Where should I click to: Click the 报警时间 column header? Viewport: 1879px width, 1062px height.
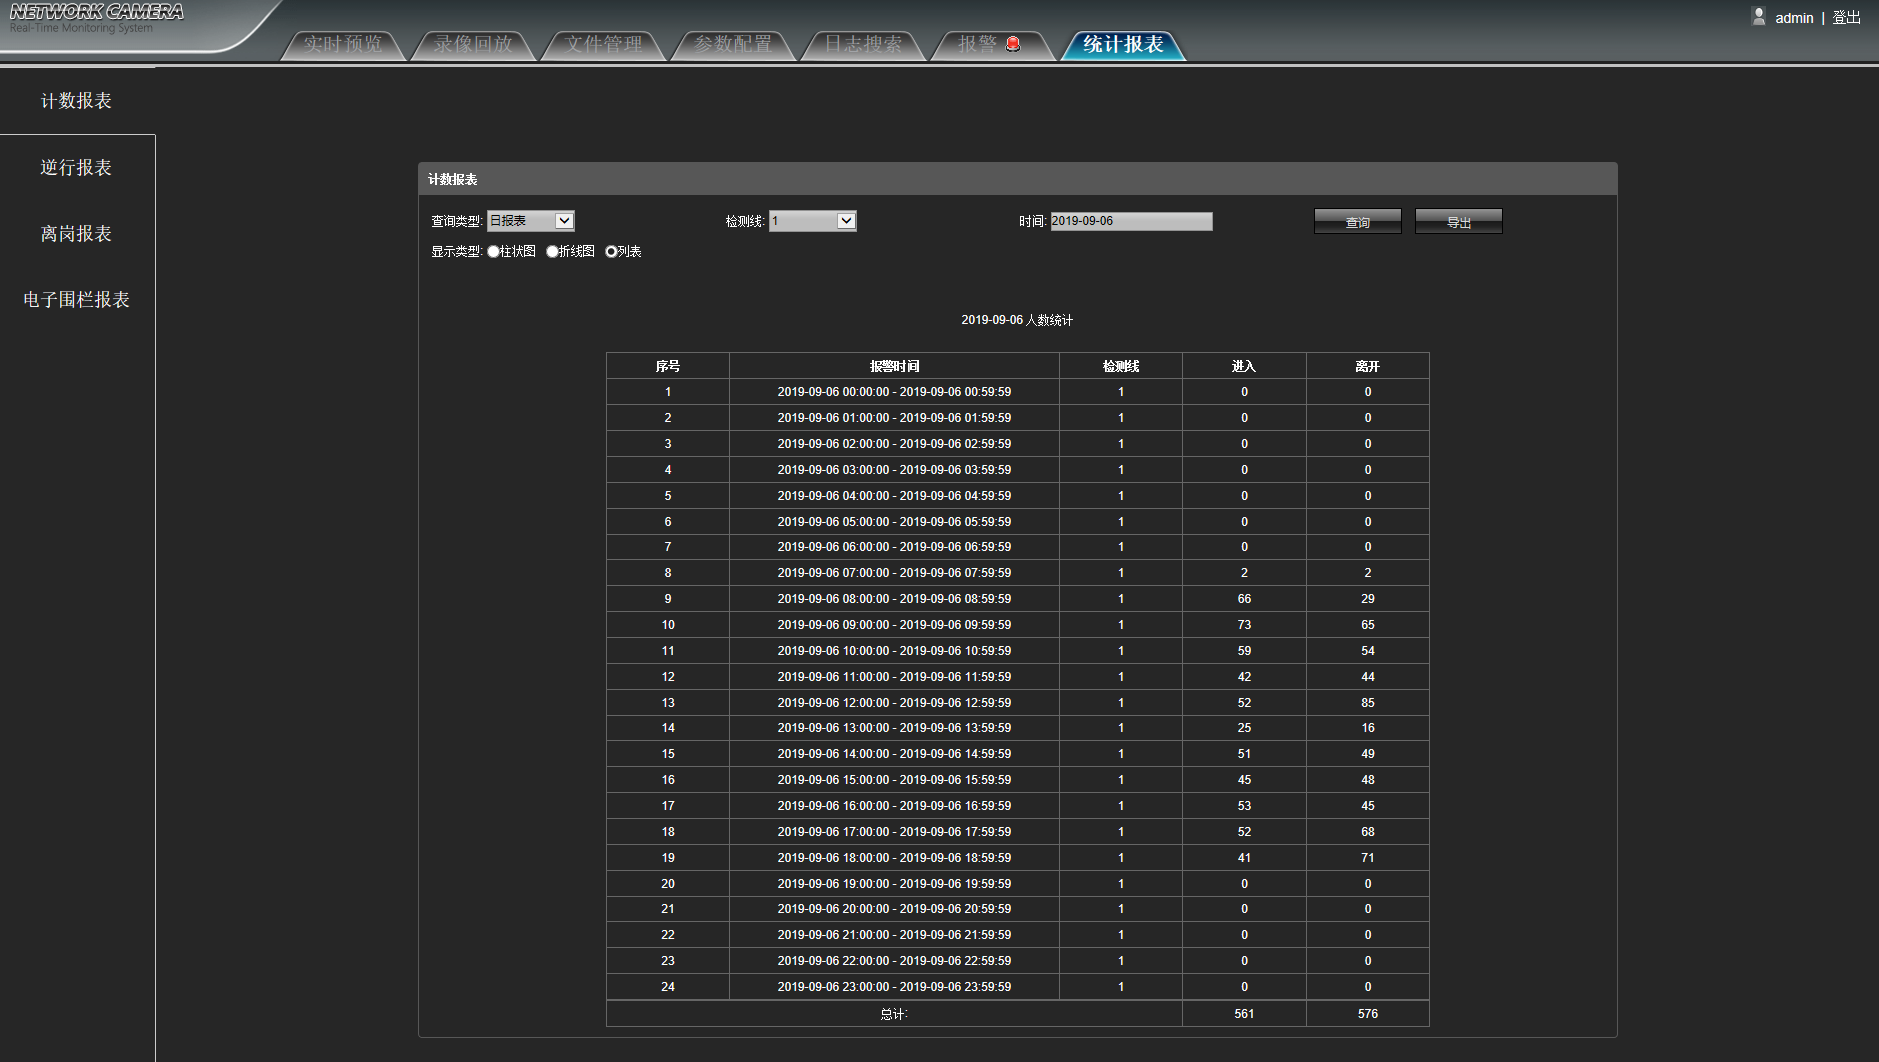(894, 366)
